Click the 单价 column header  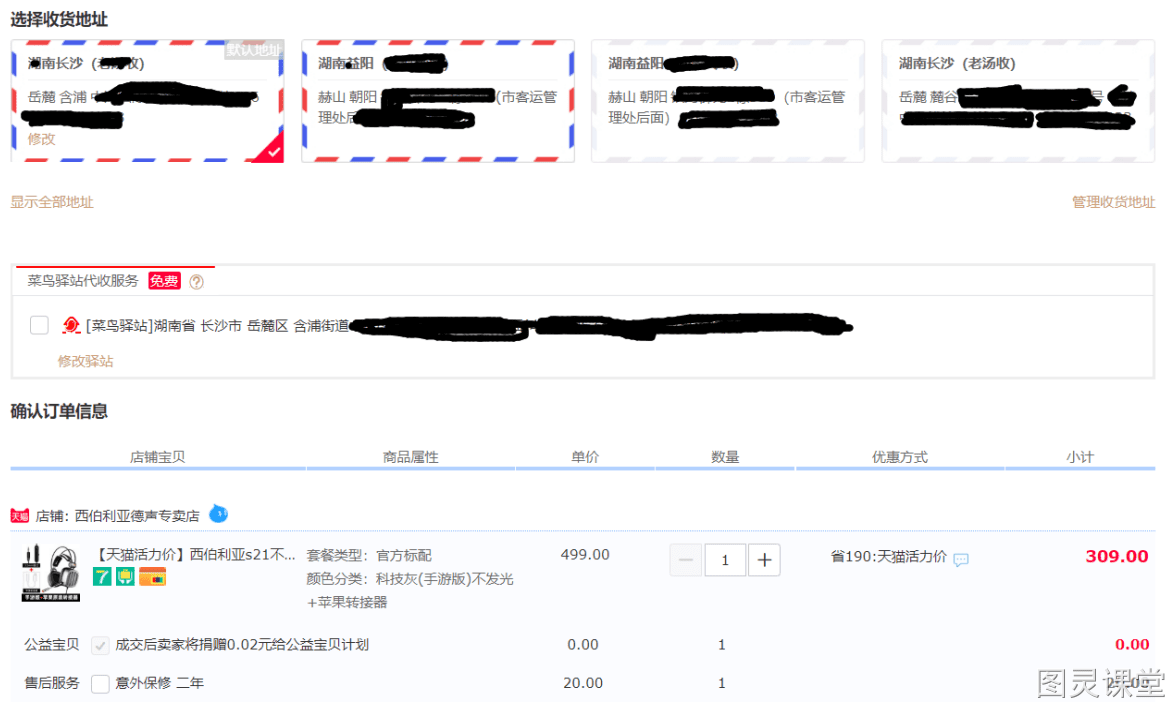point(585,457)
